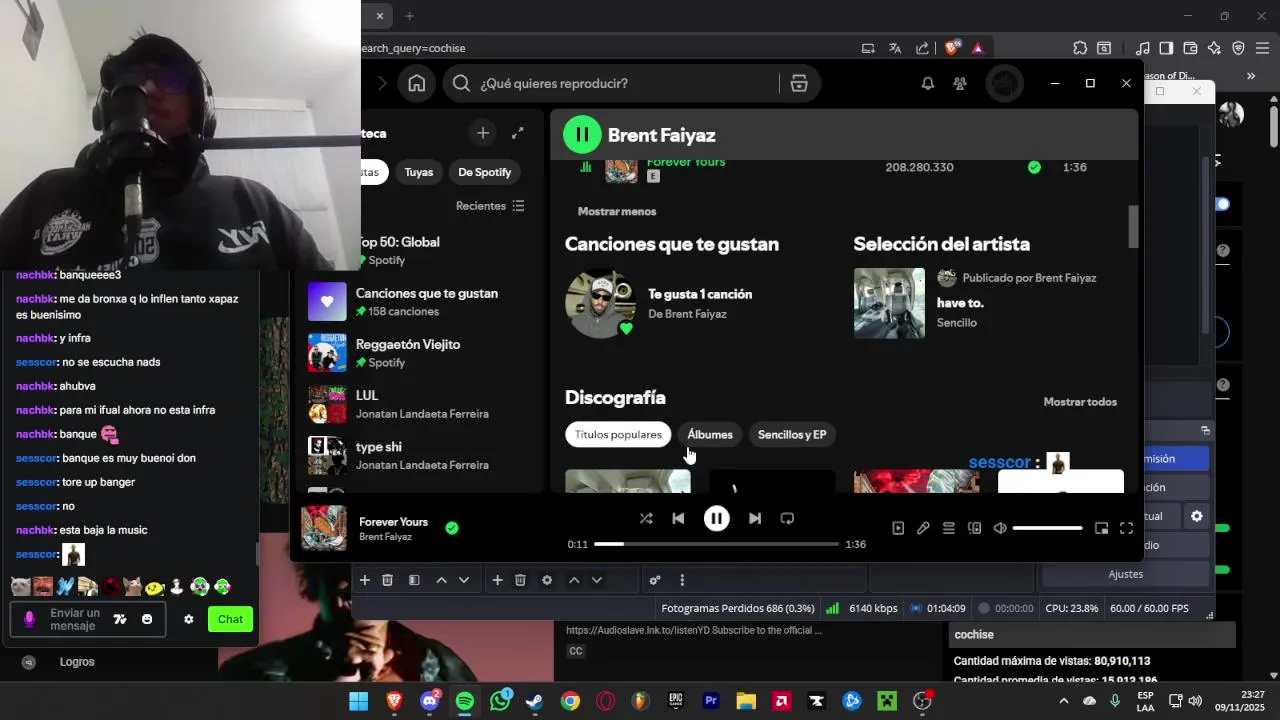The height and width of the screenshot is (720, 1280).
Task: Toggle liked checkmark beside Forever Yours in player
Action: [x=452, y=528]
